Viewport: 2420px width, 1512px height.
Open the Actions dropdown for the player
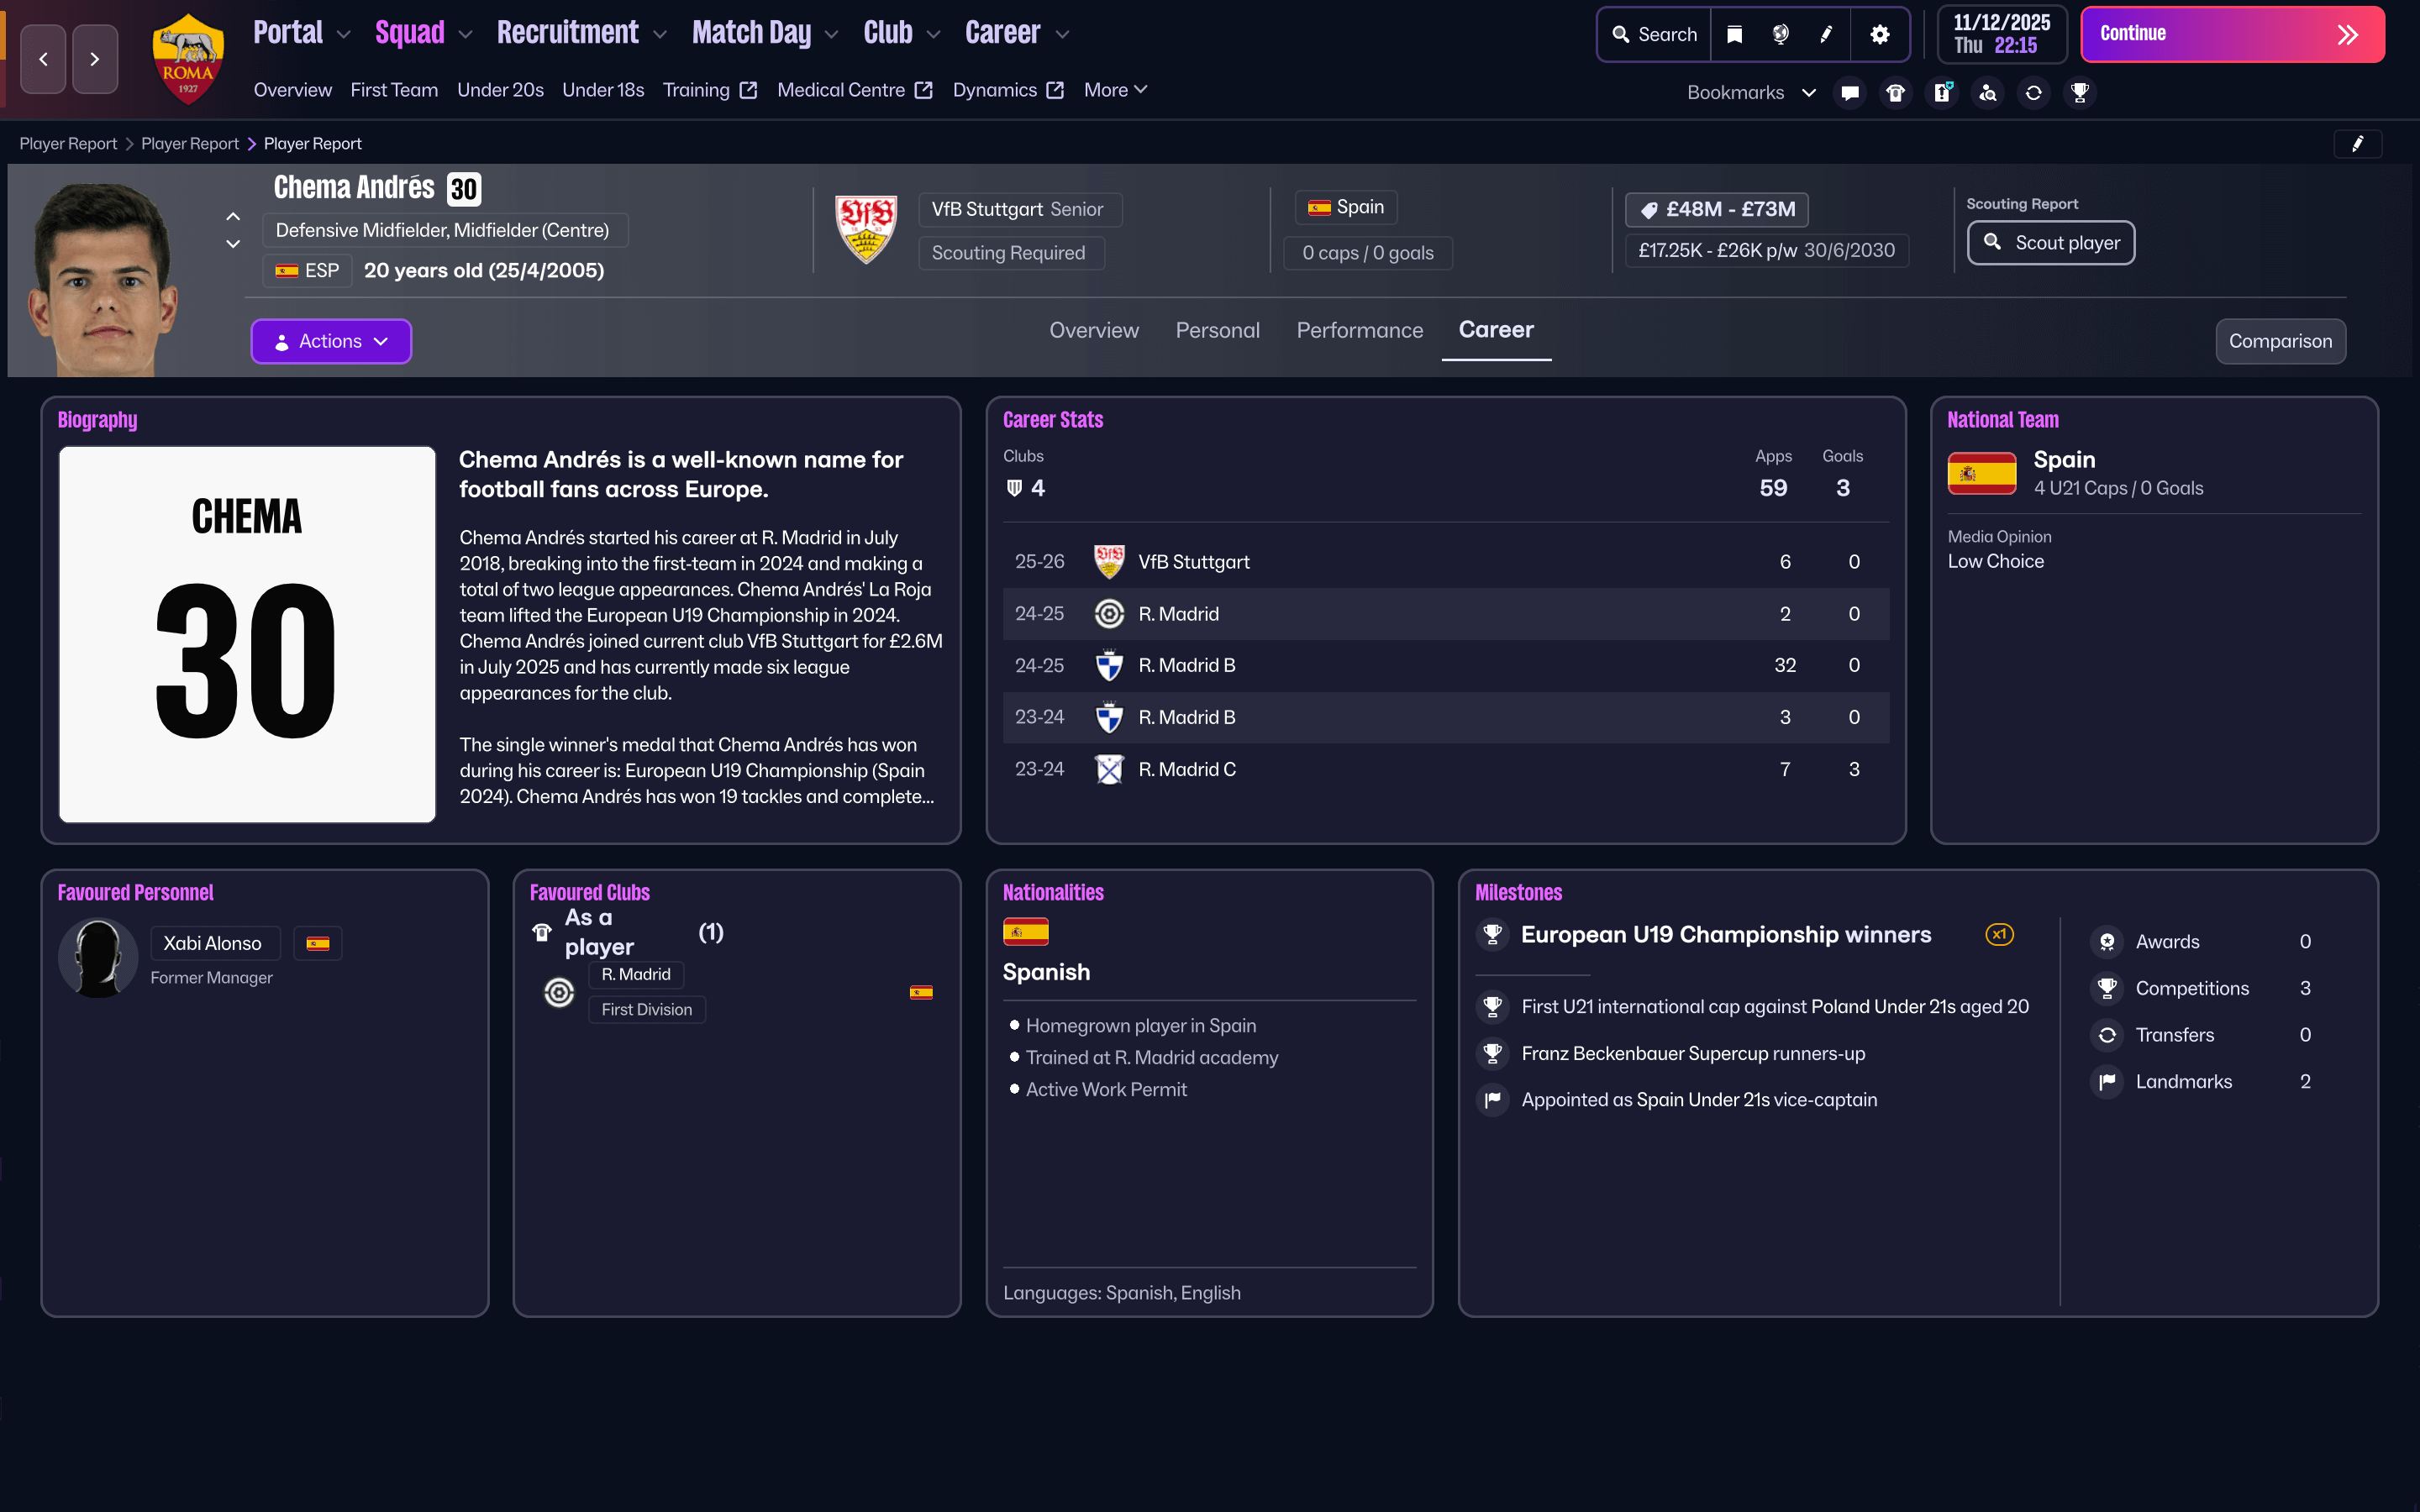pos(331,341)
